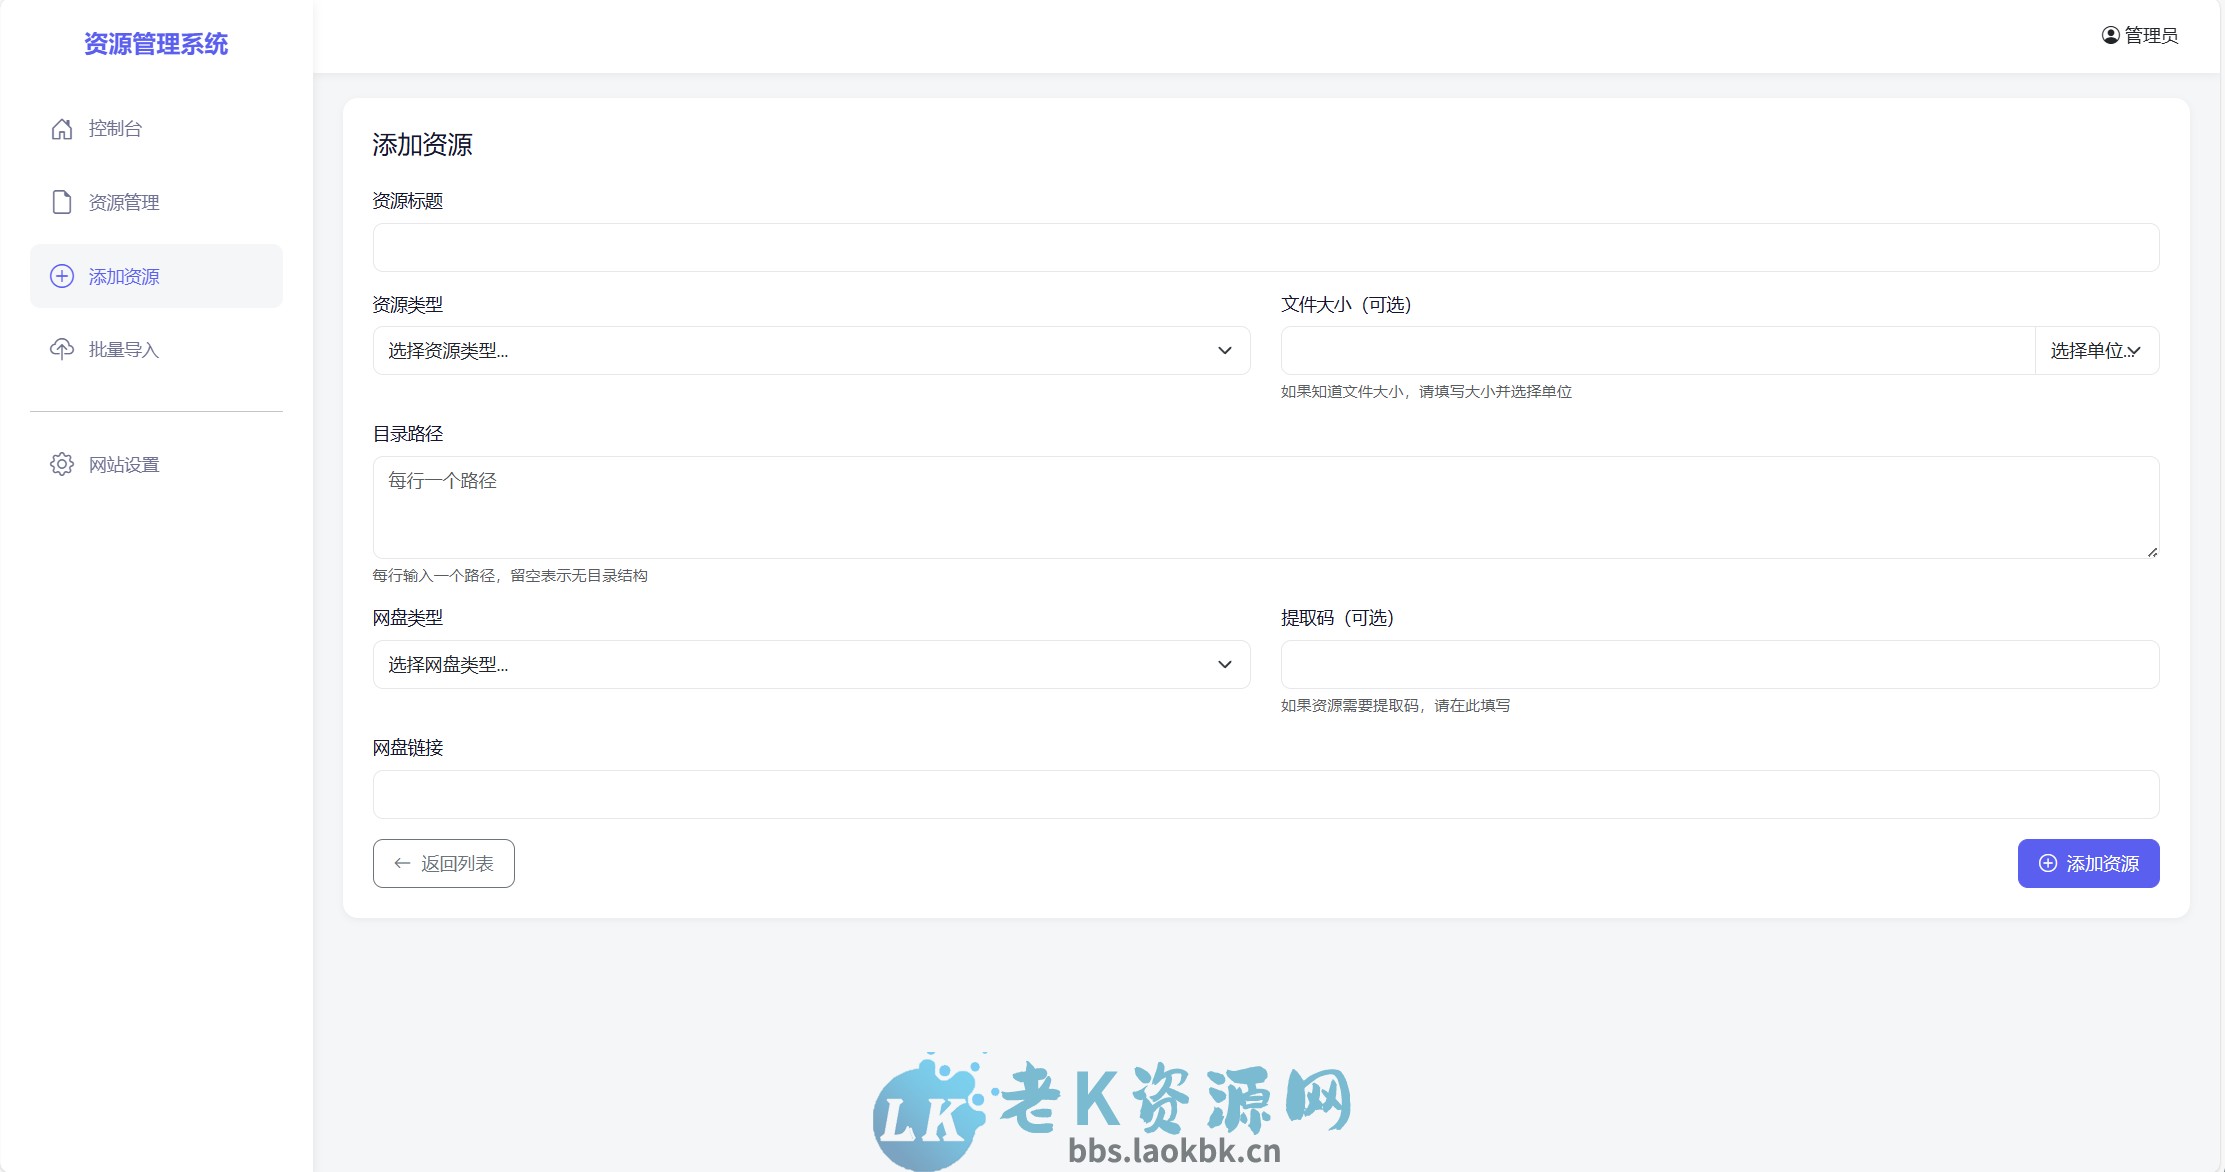Submit the form with 添加资源 button
This screenshot has height=1172, width=2225.
pos(2088,862)
